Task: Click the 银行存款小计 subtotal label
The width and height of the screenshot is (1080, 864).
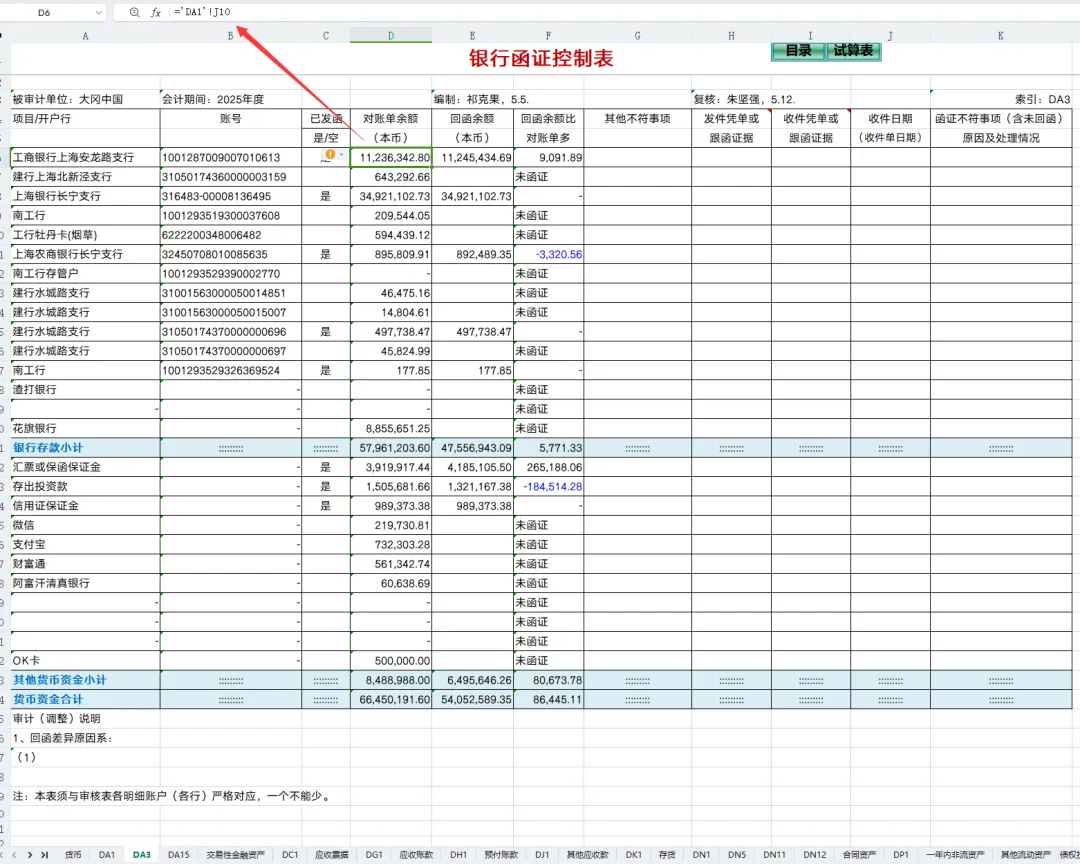Action: pyautogui.click(x=85, y=448)
